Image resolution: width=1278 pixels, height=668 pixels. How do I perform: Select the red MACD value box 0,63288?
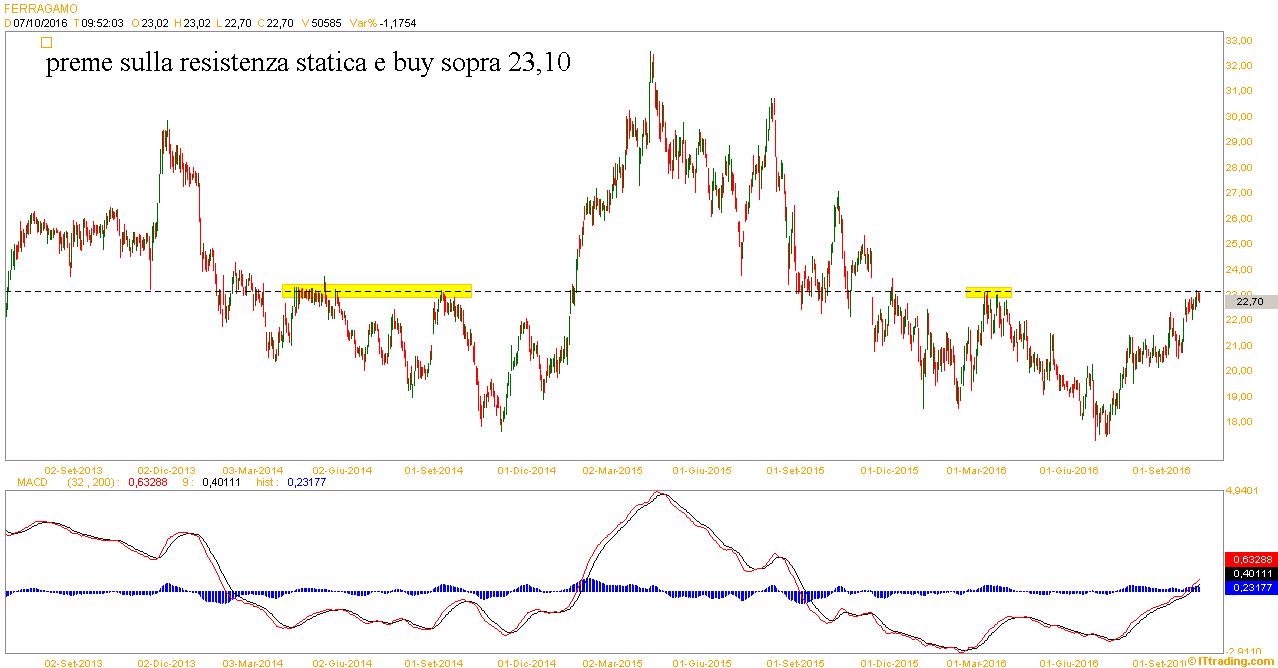pyautogui.click(x=1250, y=559)
